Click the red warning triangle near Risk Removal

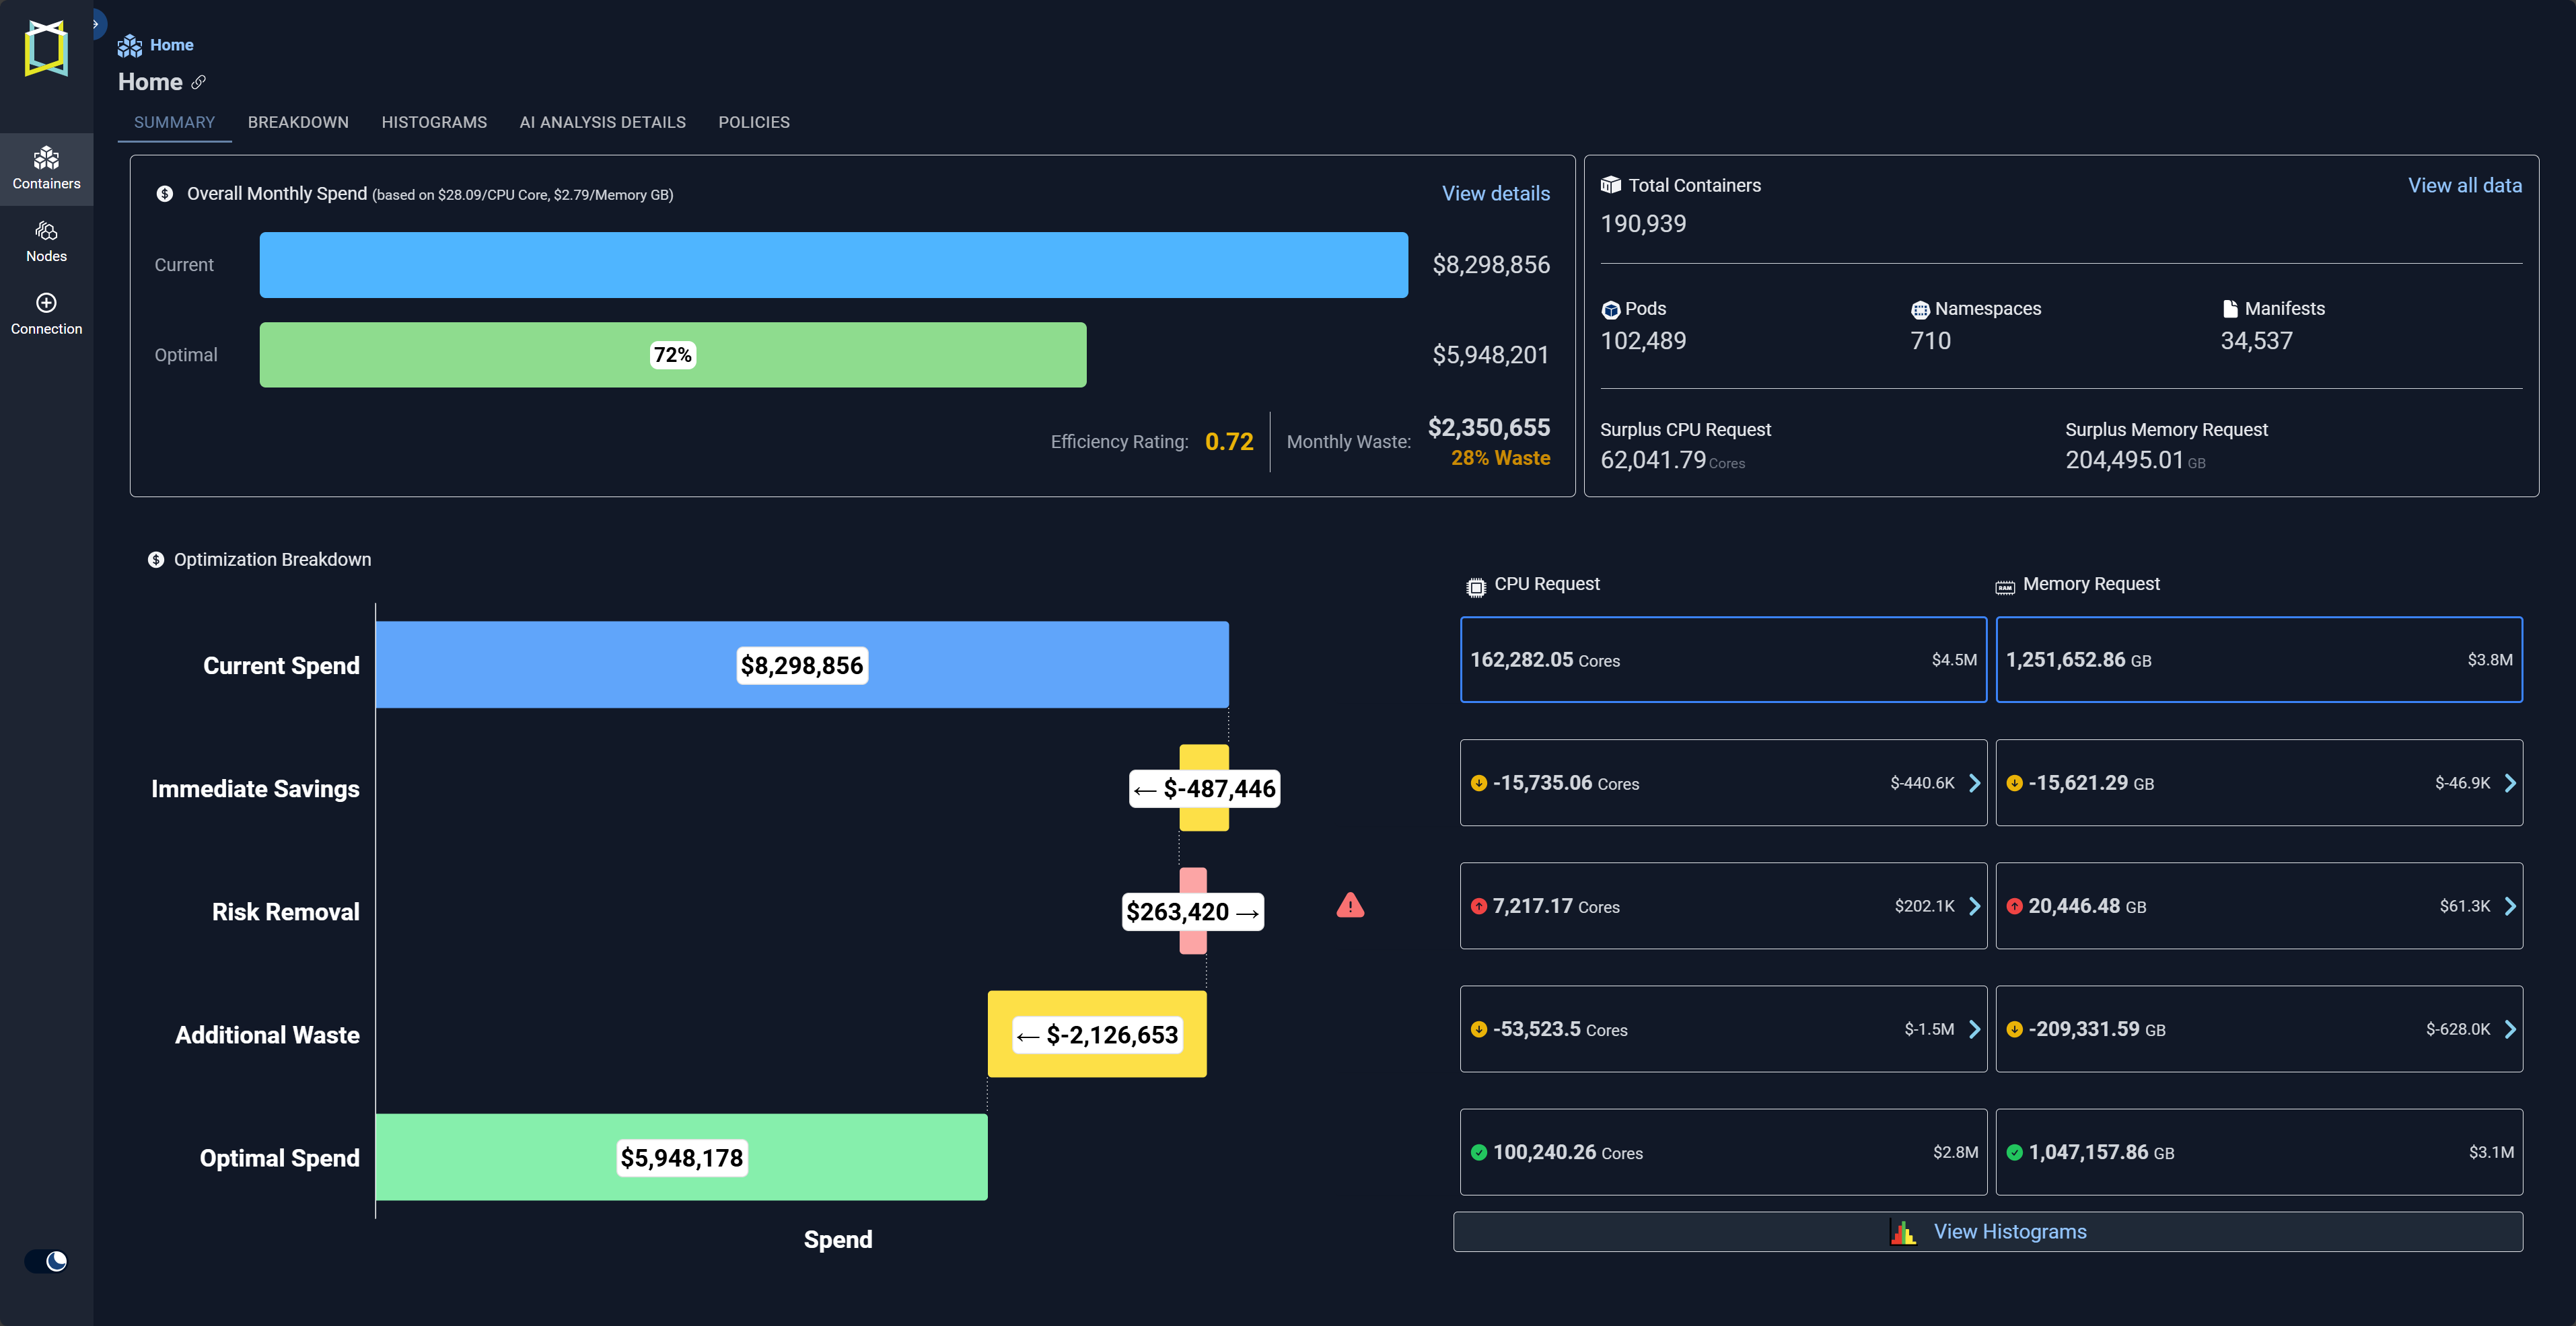1350,906
